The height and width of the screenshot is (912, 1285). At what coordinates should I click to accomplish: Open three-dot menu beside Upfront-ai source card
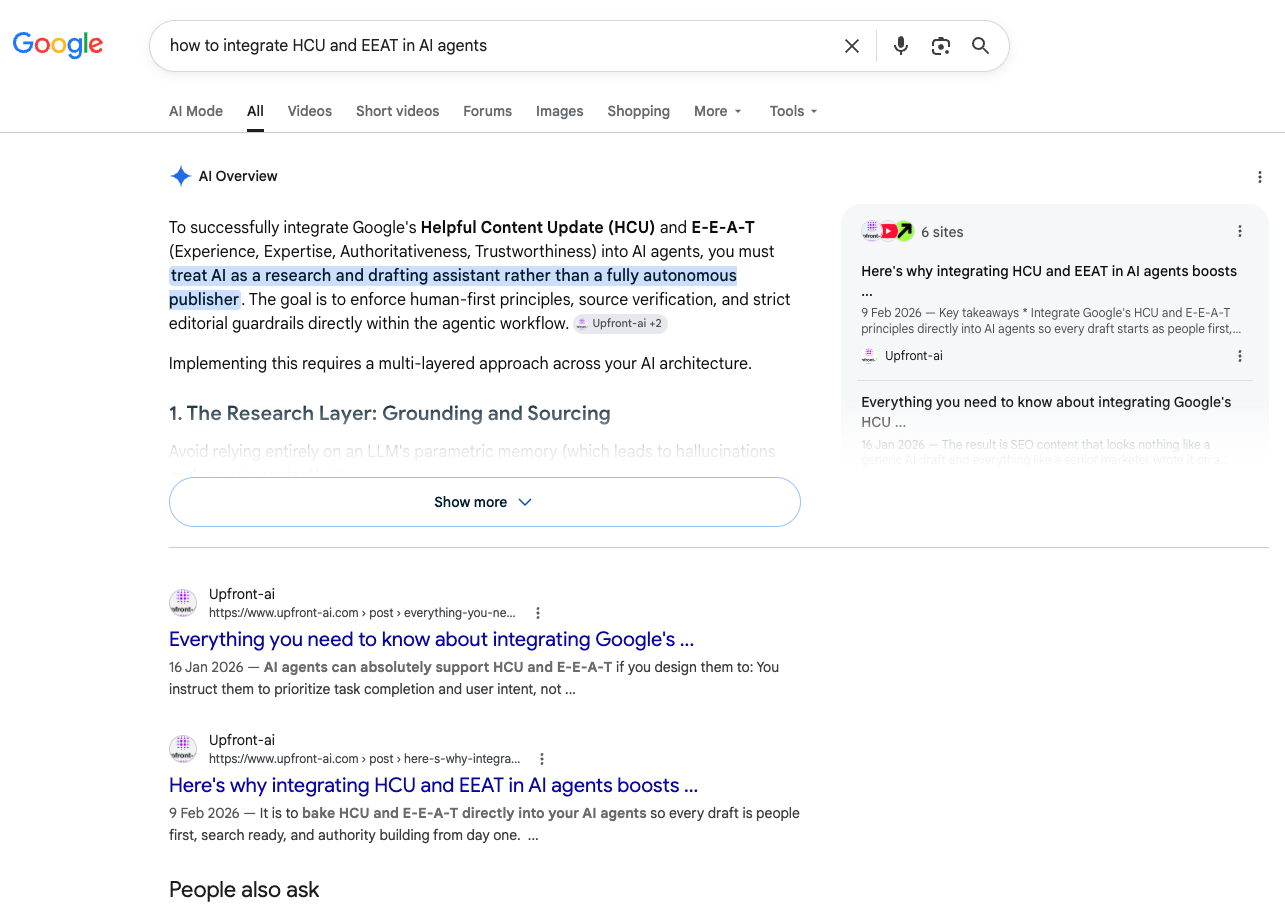pos(1240,356)
